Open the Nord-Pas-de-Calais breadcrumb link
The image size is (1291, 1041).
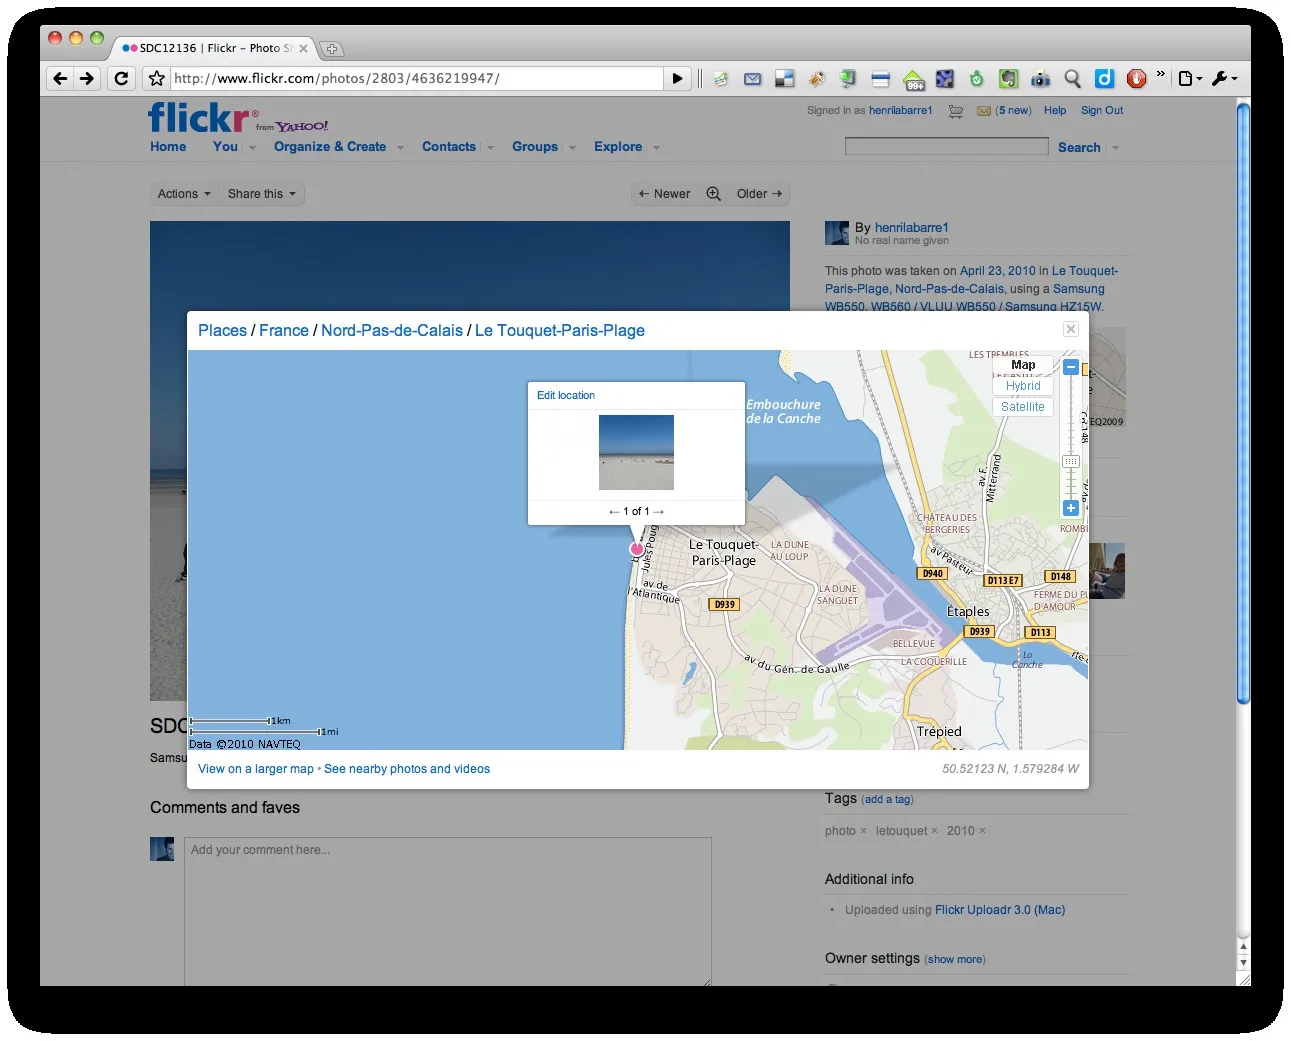pos(392,331)
